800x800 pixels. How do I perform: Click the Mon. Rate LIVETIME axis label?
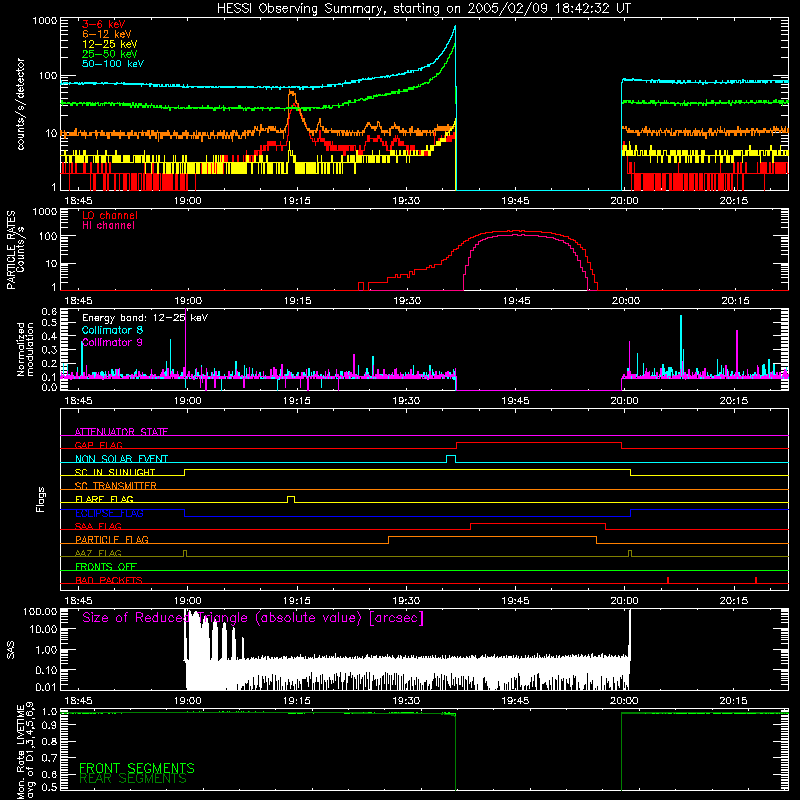(x=25, y=751)
